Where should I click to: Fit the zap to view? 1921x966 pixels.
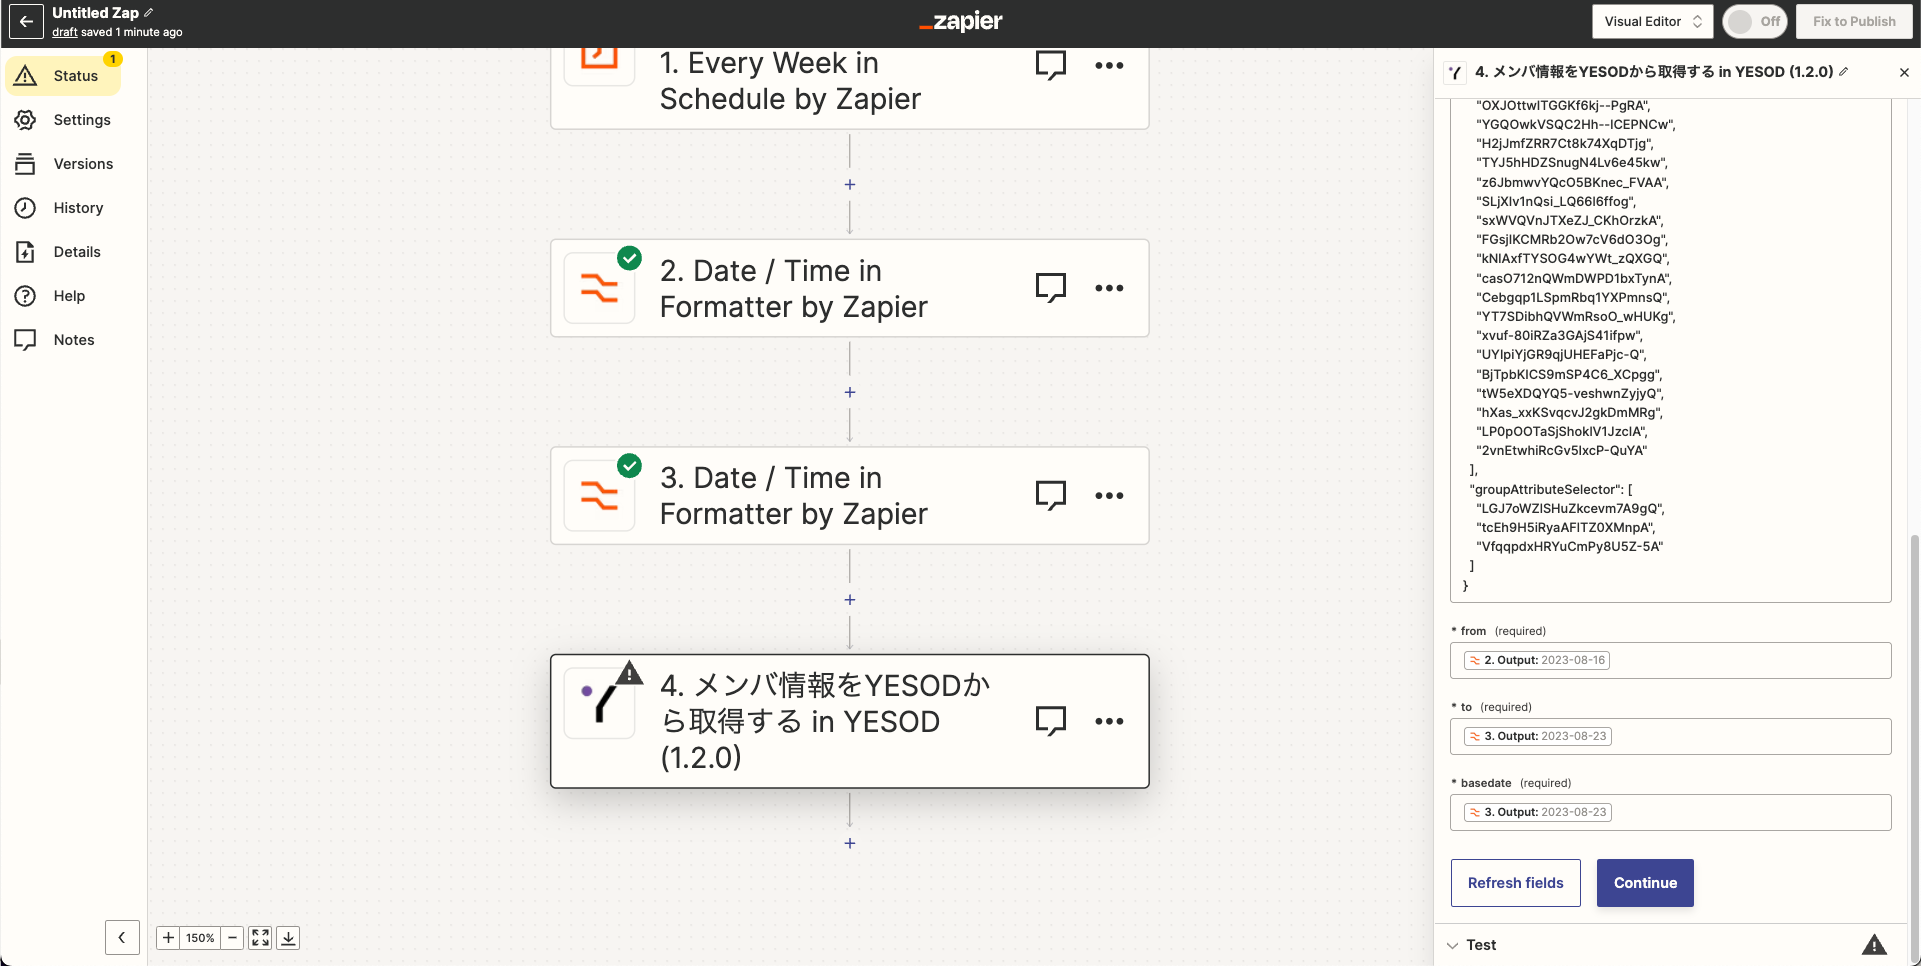[x=260, y=938]
